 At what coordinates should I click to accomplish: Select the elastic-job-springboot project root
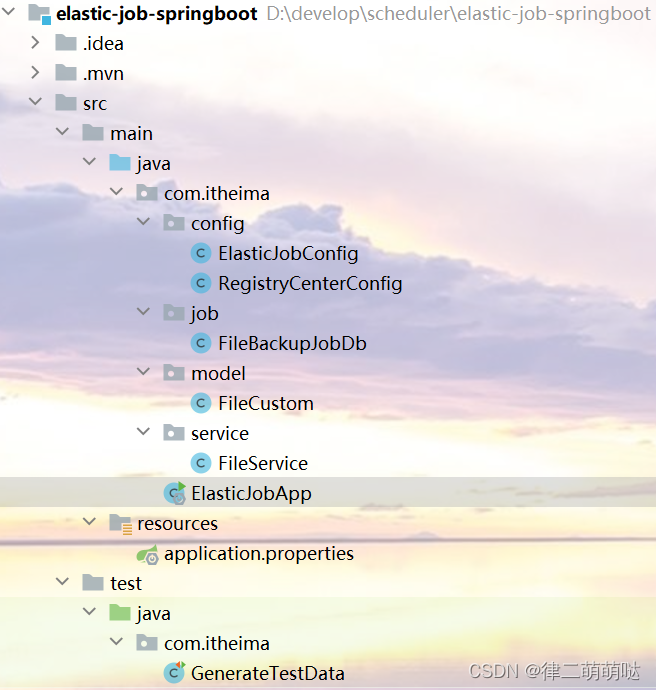click(157, 14)
